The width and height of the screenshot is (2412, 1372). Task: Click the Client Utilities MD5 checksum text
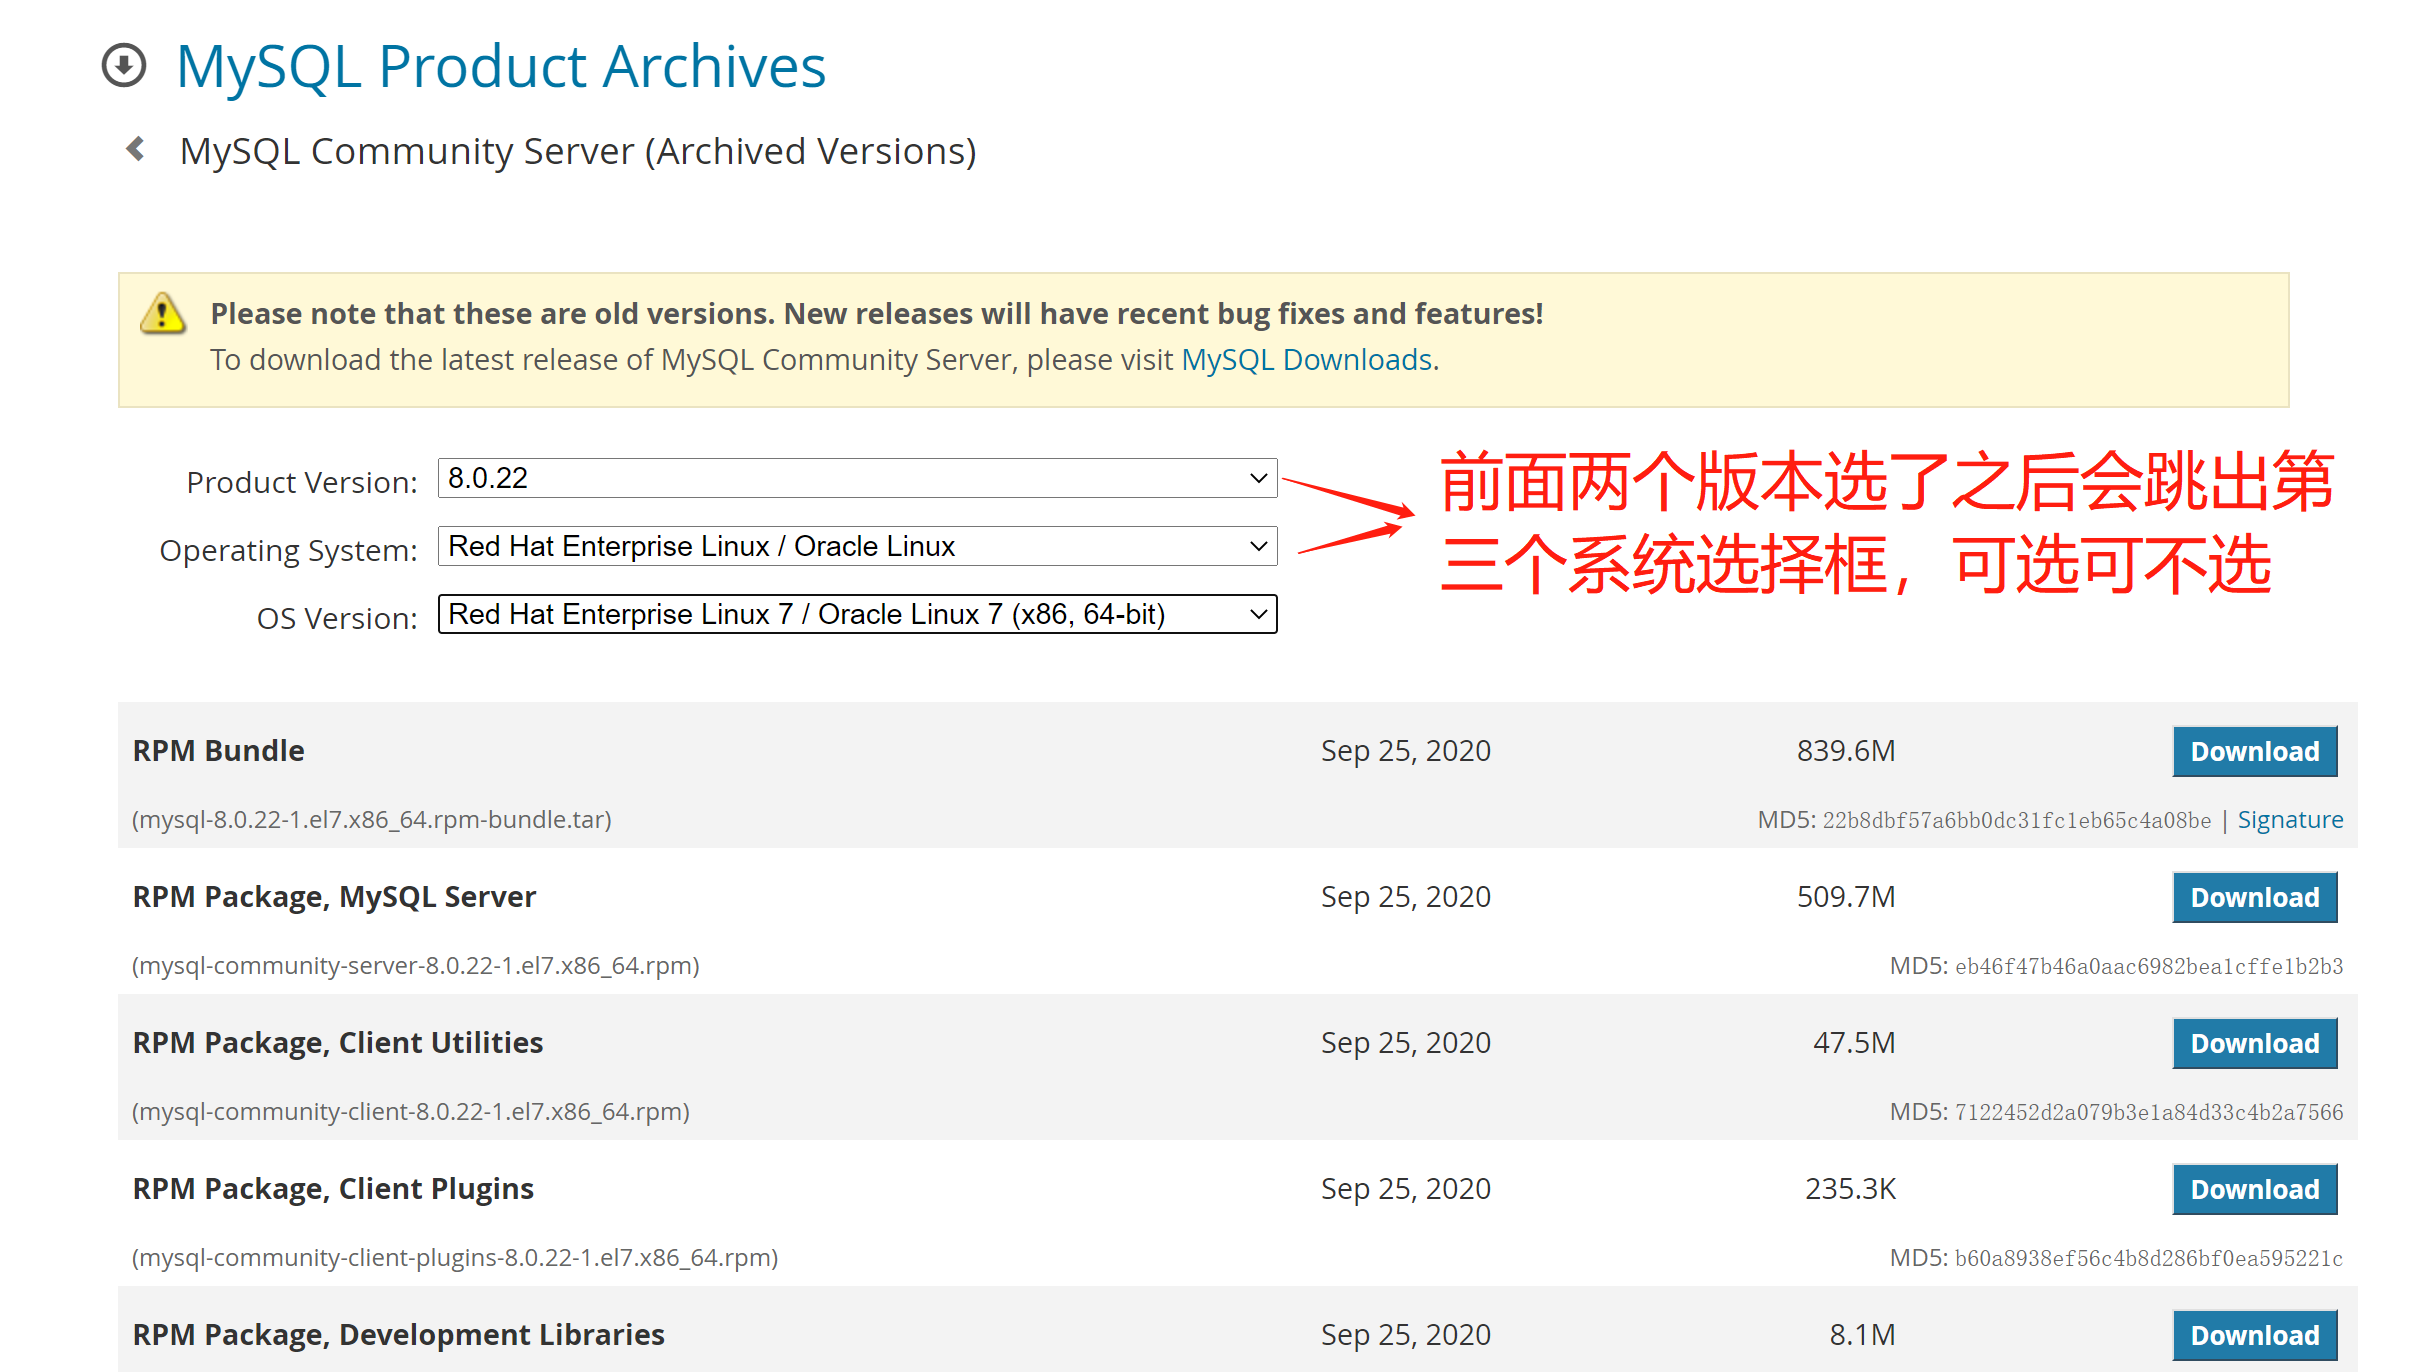coord(2148,1113)
